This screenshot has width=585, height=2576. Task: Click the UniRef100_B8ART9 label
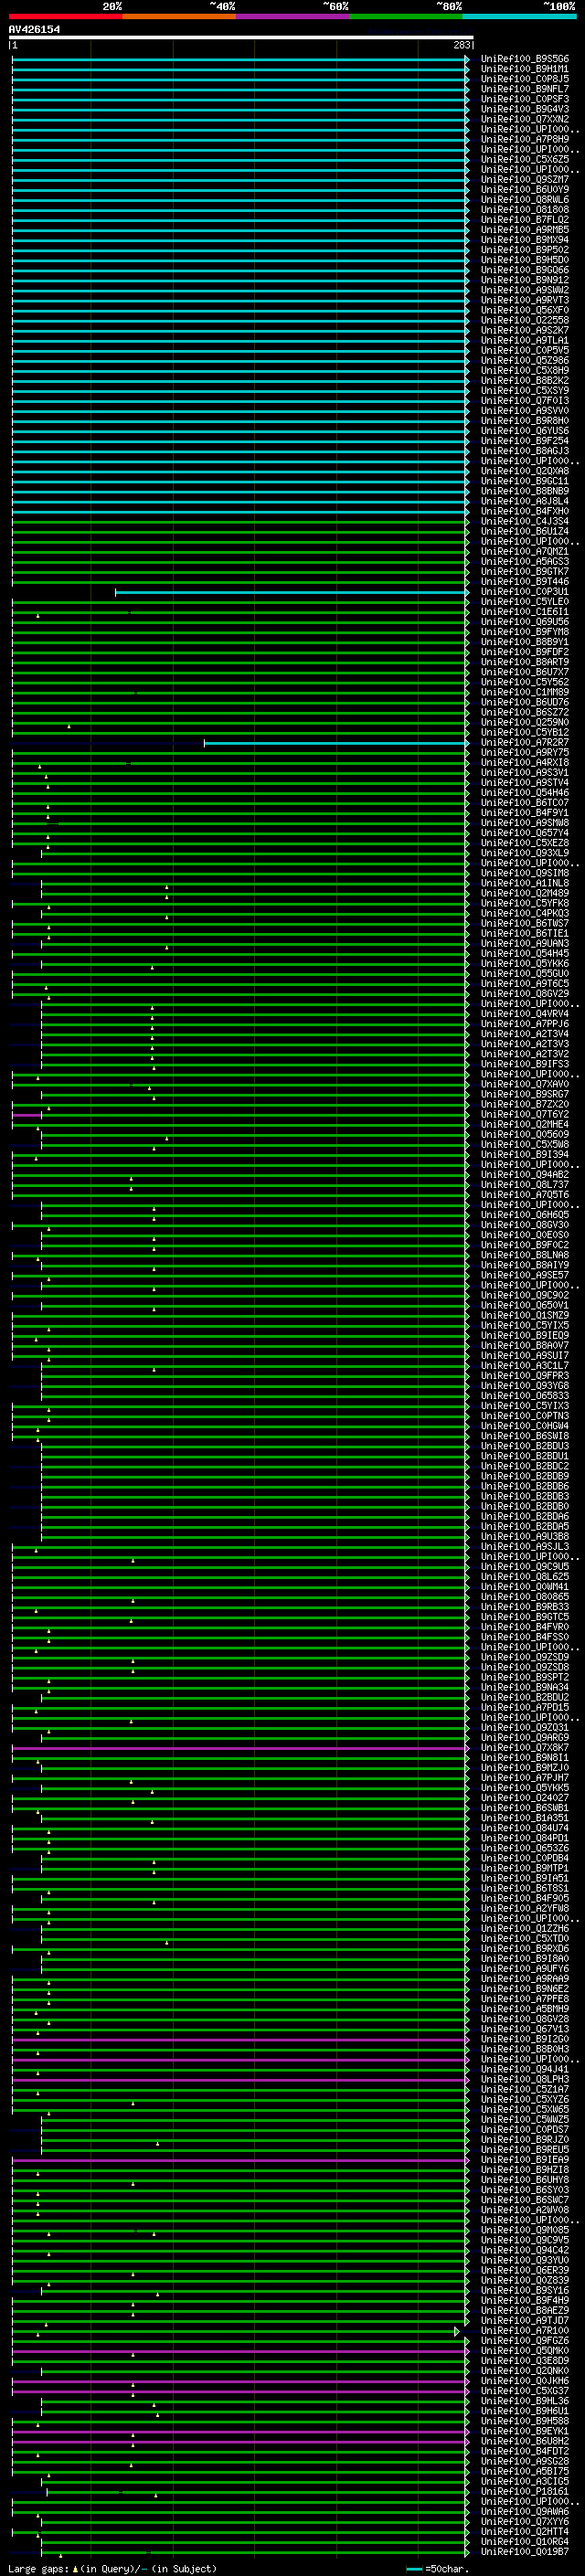coord(525,662)
